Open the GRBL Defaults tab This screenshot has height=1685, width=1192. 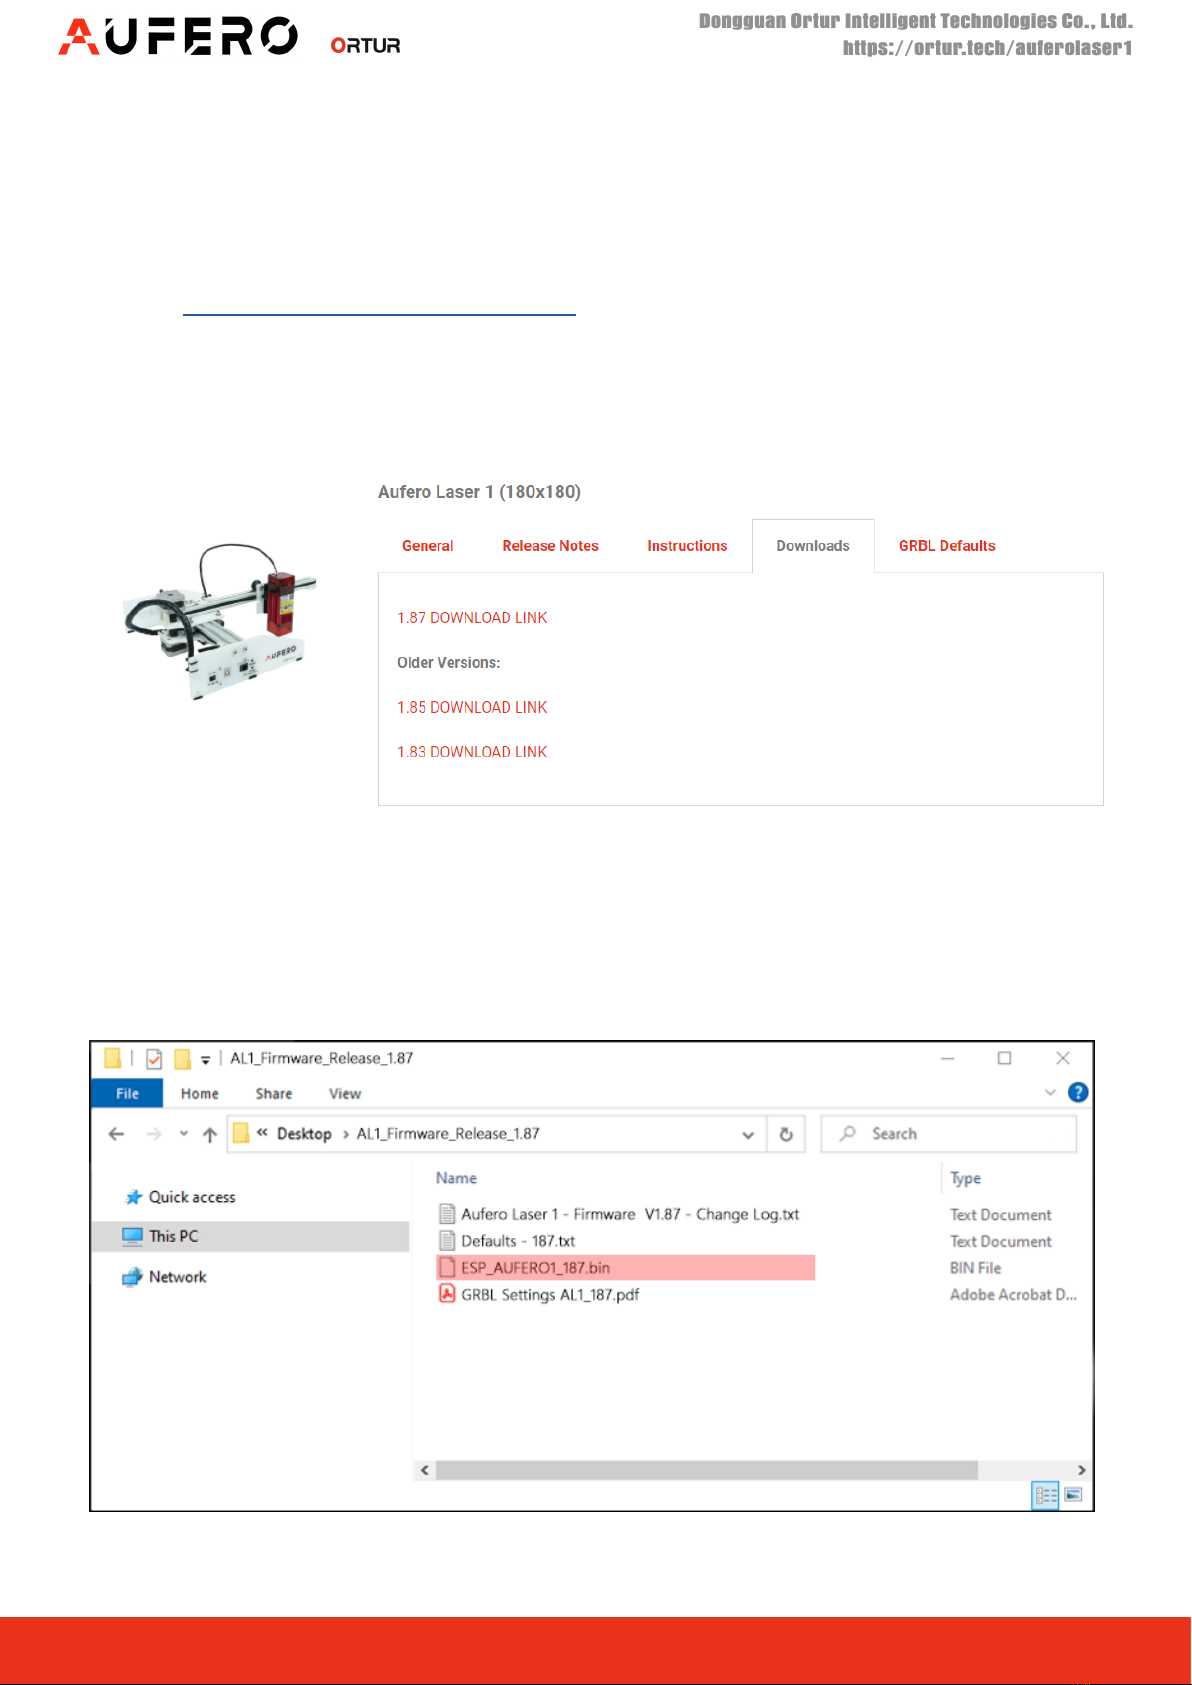(x=947, y=546)
